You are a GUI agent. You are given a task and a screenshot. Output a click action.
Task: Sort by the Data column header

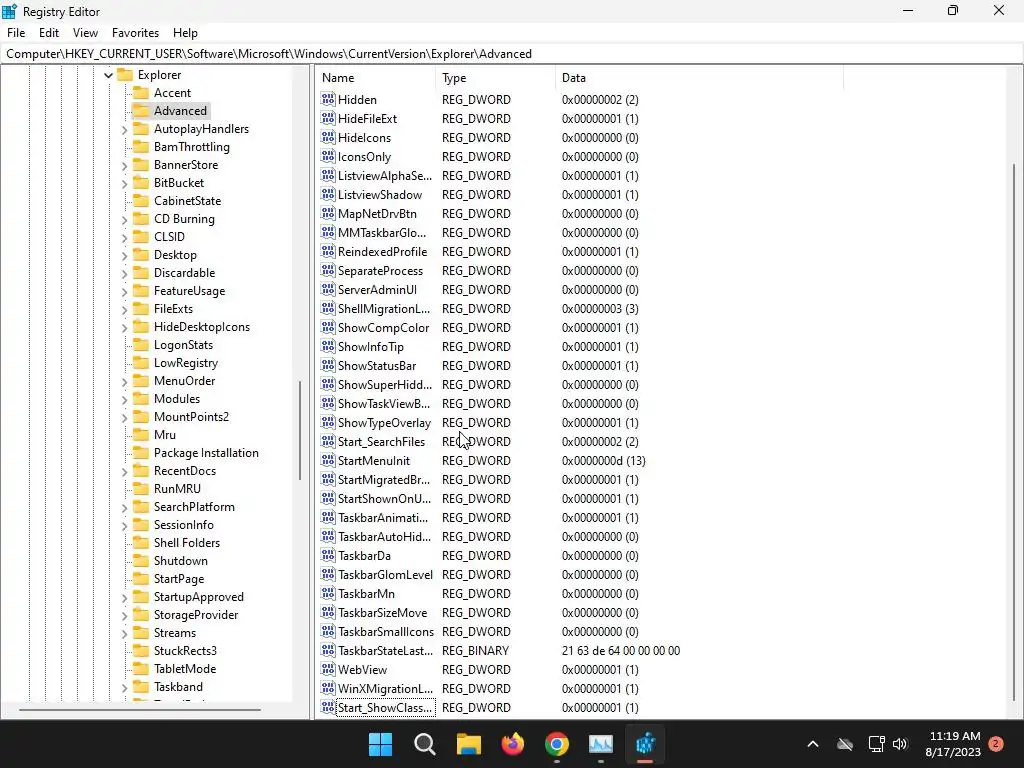[699, 78]
